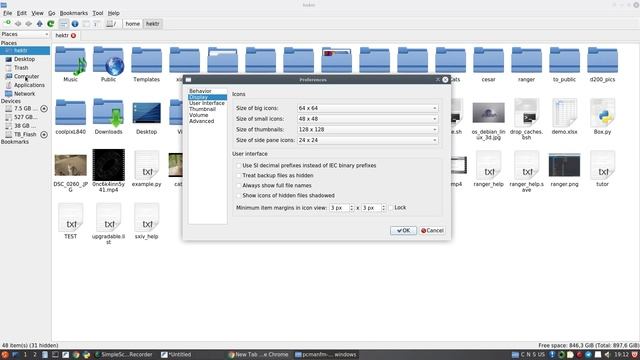
Task: Adjust vertical margin spinner arrows
Action: pyautogui.click(x=383, y=208)
